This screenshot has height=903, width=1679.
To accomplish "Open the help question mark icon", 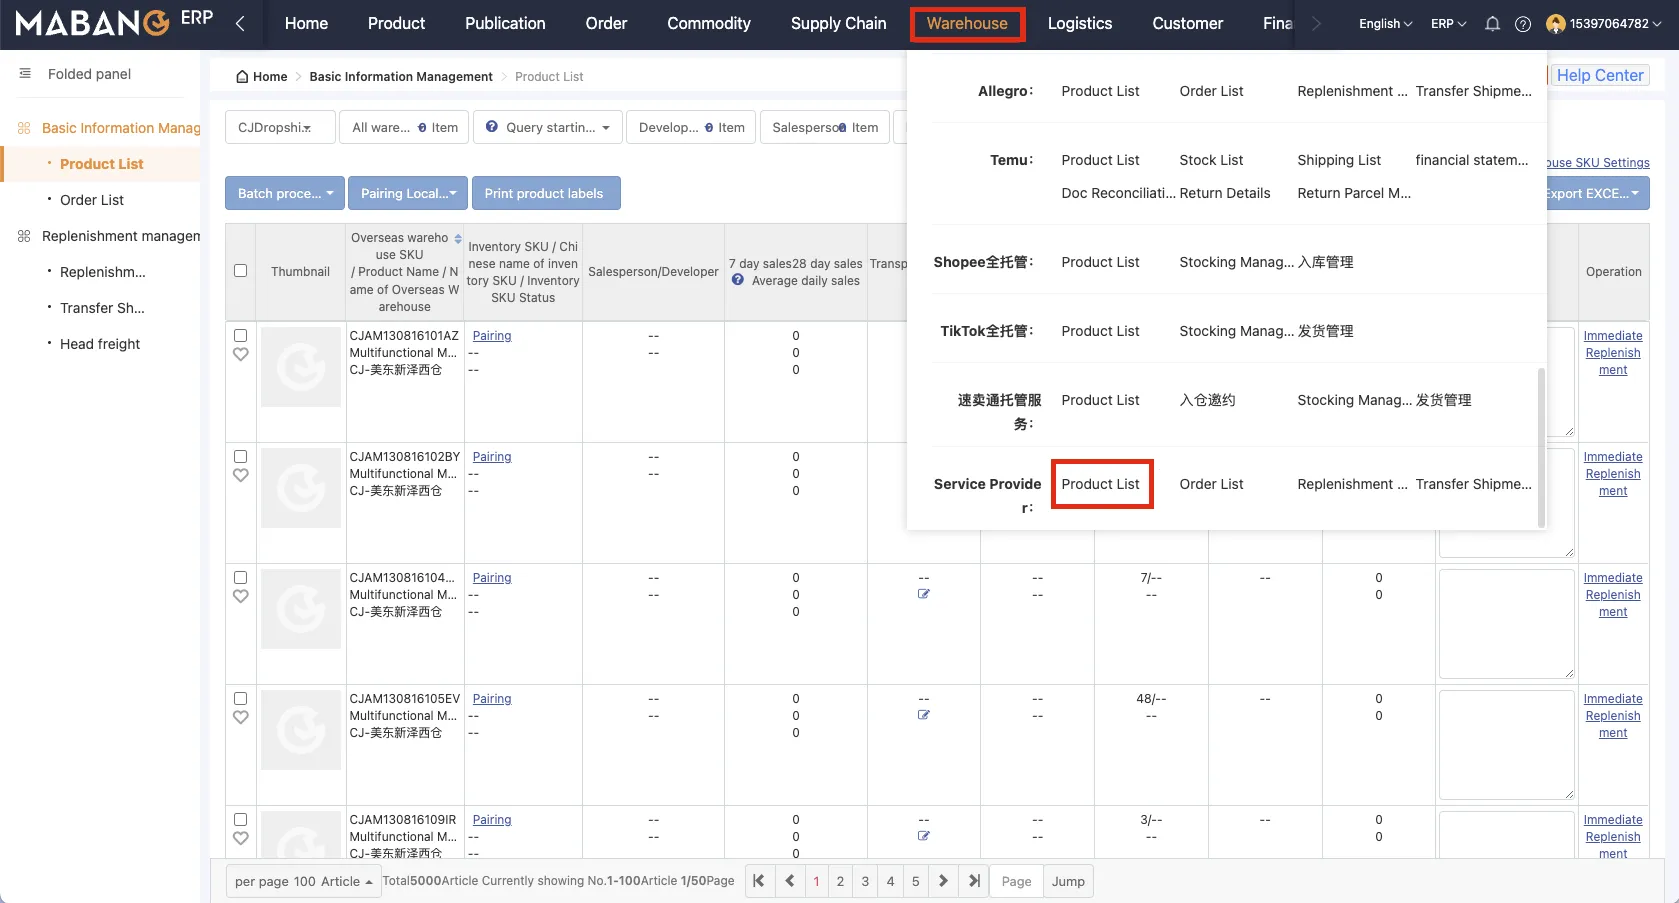I will tap(1522, 24).
